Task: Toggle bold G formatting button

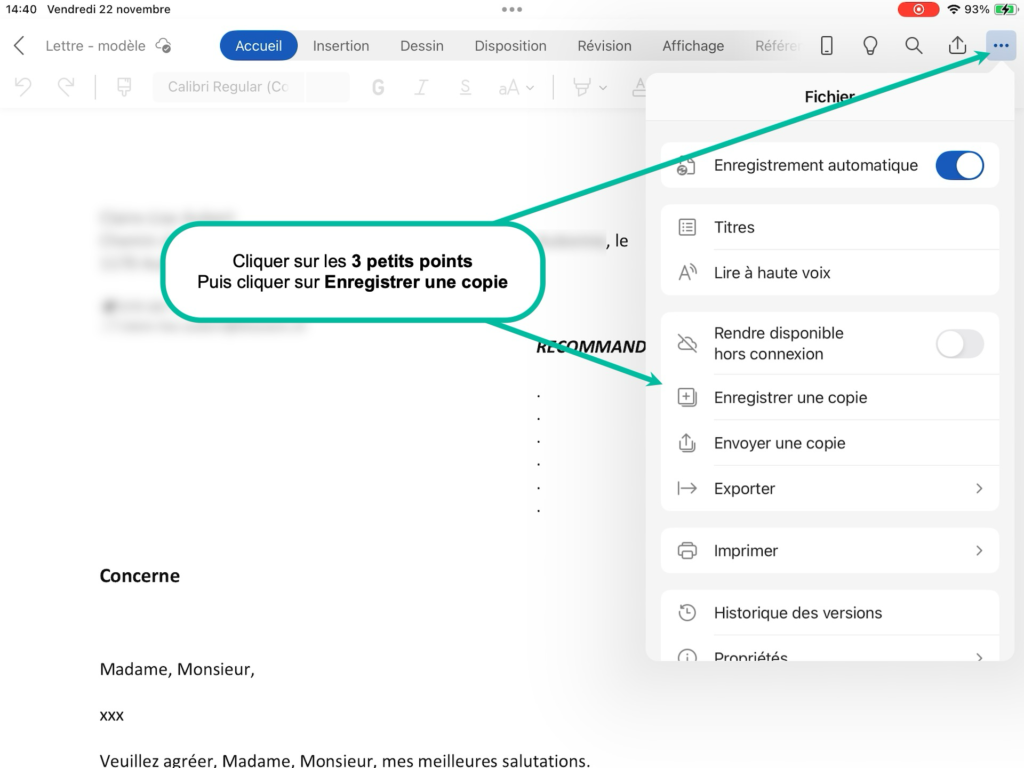Action: pyautogui.click(x=378, y=88)
